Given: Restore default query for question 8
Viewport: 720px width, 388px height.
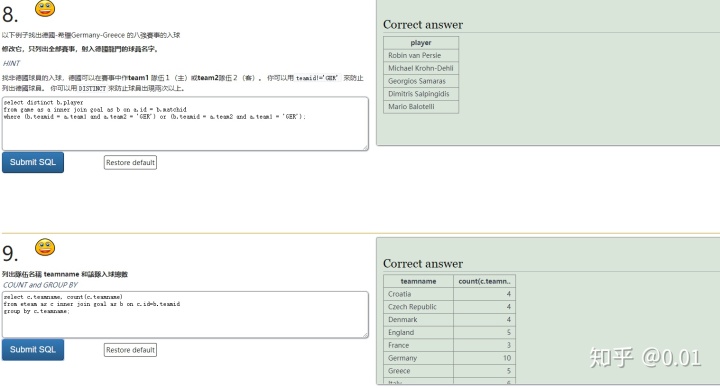Looking at the screenshot, I should (x=130, y=163).
